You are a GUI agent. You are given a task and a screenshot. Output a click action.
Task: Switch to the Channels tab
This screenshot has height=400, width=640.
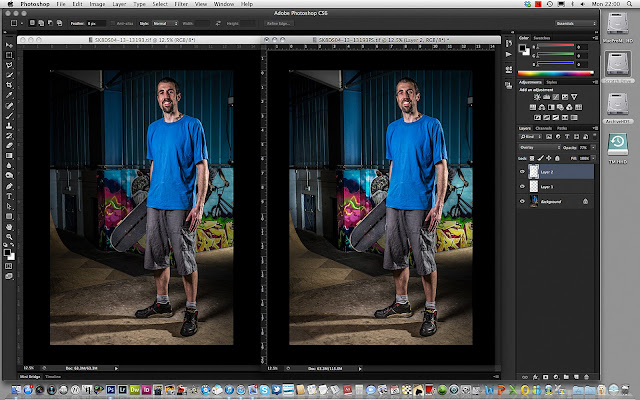click(x=543, y=128)
